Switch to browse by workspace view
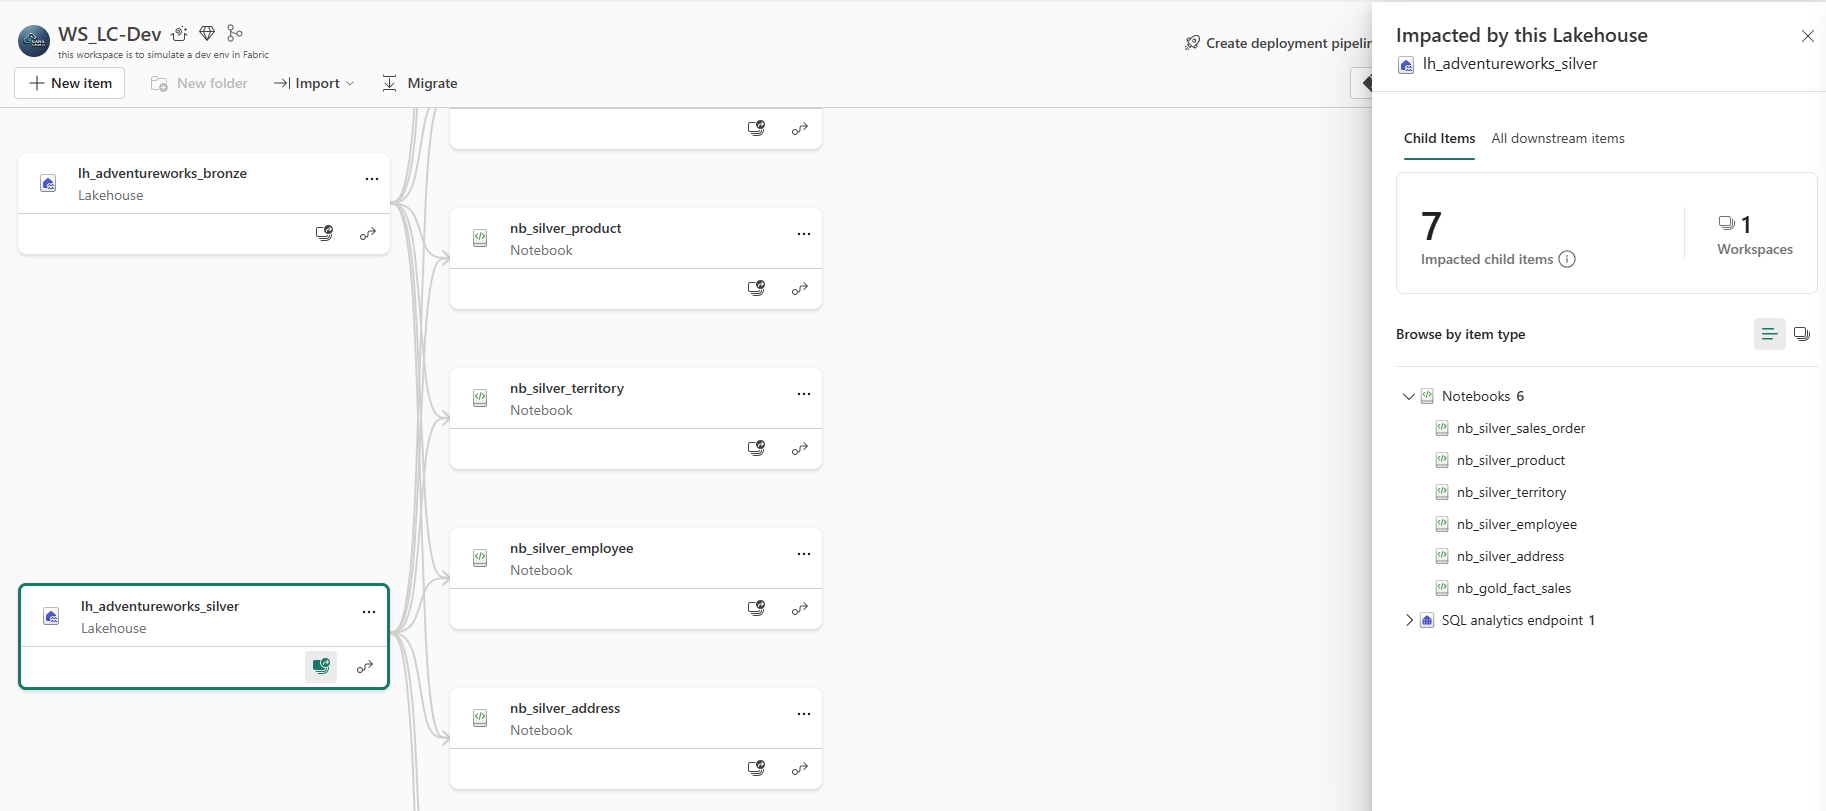The image size is (1826, 811). click(x=1801, y=334)
